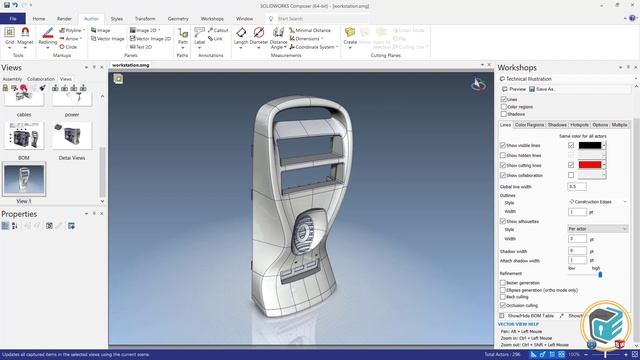Open the Views panel options dropdown arrow

87,67
